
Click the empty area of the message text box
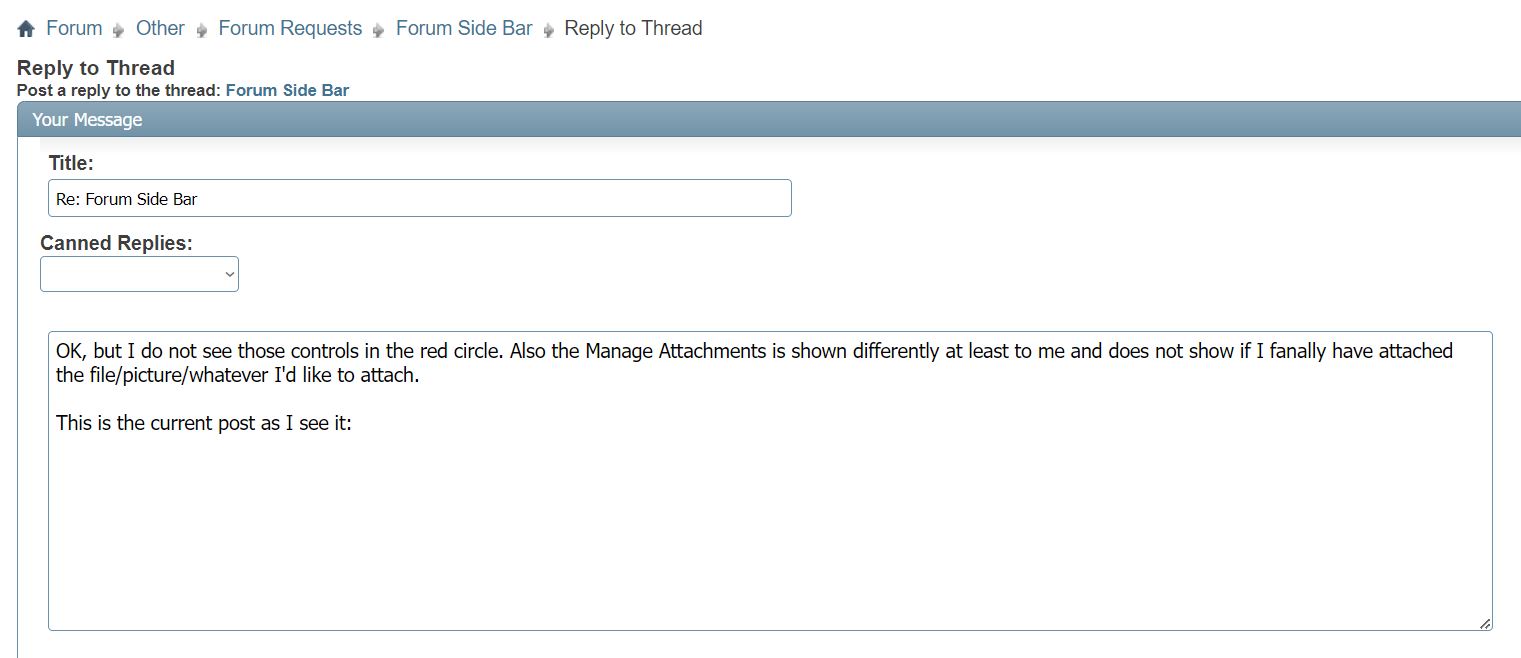(770, 530)
